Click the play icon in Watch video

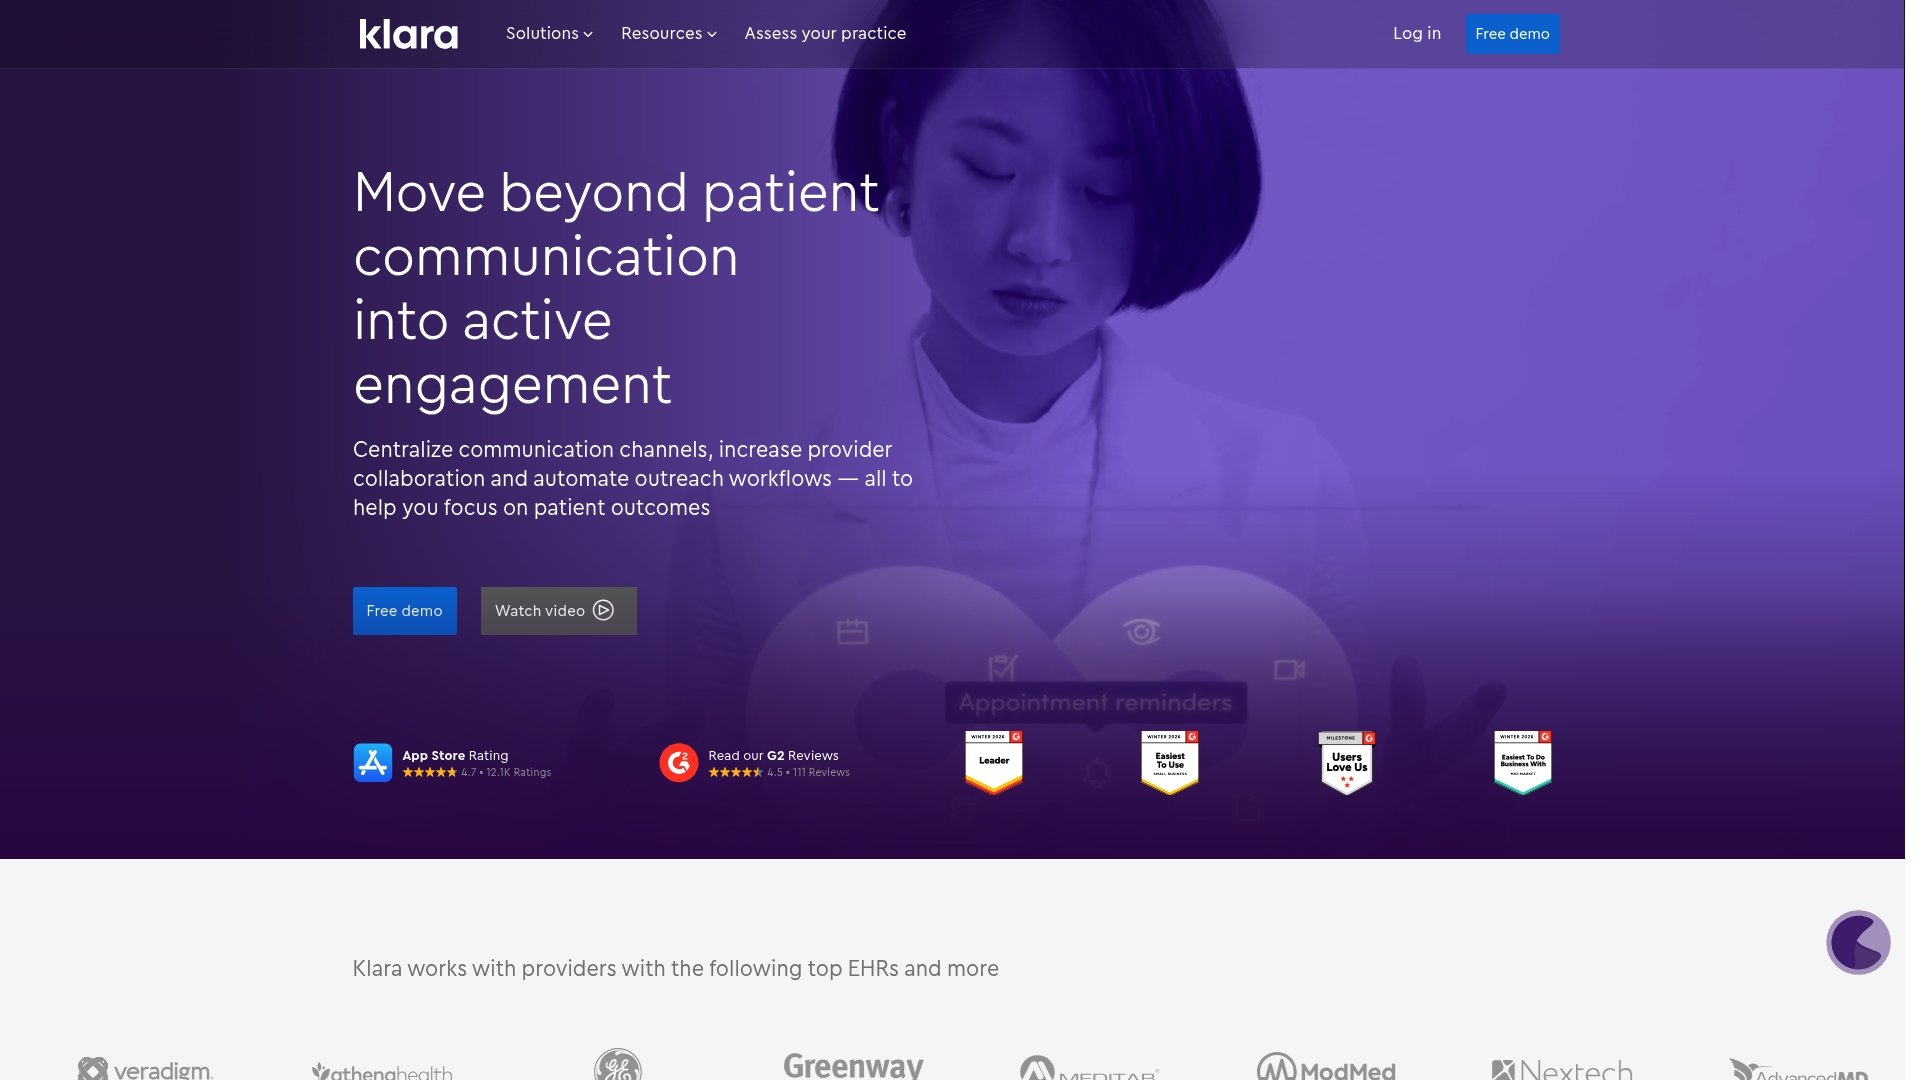pyautogui.click(x=603, y=610)
